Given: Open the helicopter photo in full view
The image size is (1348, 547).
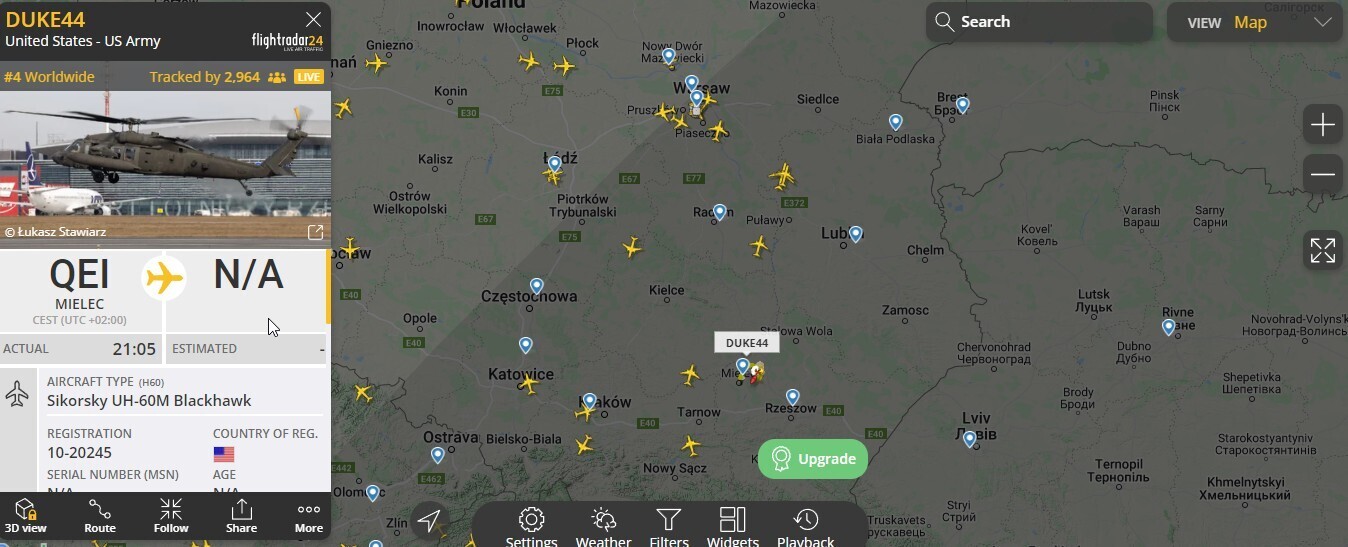Looking at the screenshot, I should pyautogui.click(x=315, y=233).
